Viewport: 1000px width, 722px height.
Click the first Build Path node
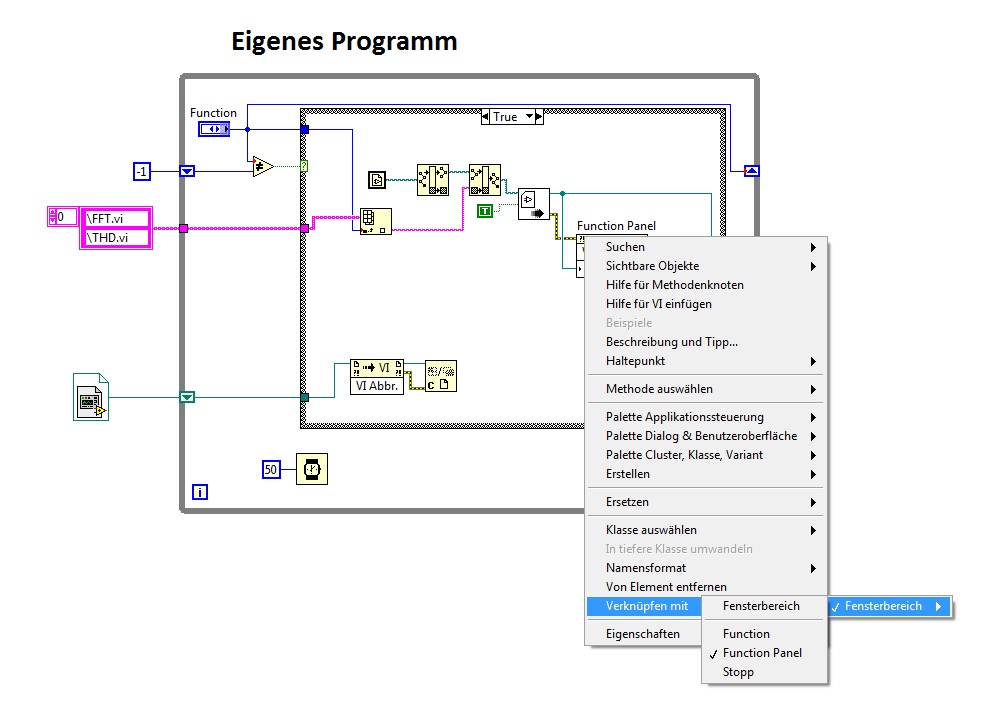tap(433, 179)
